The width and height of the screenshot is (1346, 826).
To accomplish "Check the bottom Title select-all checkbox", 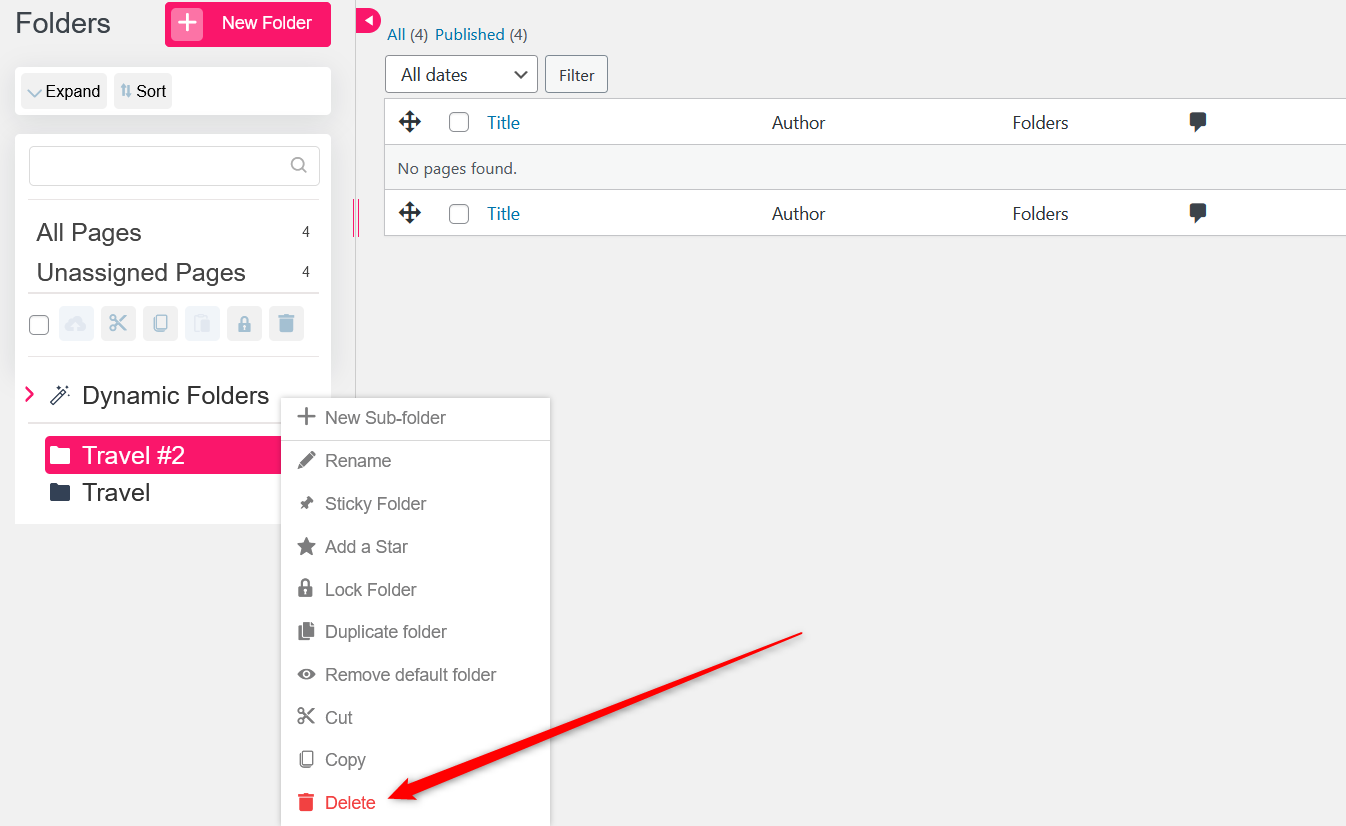I will pyautogui.click(x=459, y=214).
